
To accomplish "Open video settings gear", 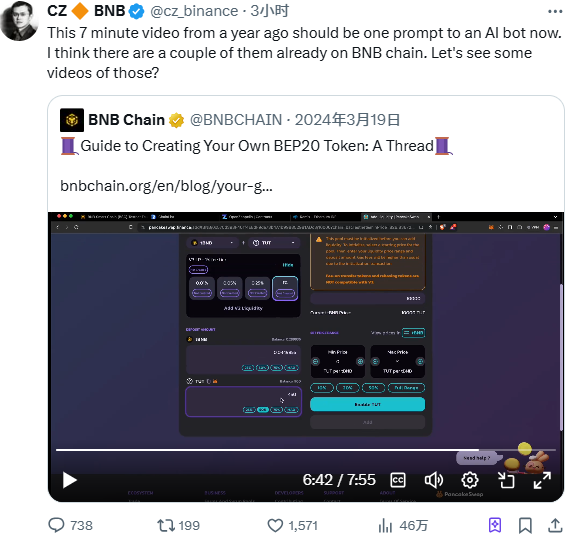I will pos(470,480).
